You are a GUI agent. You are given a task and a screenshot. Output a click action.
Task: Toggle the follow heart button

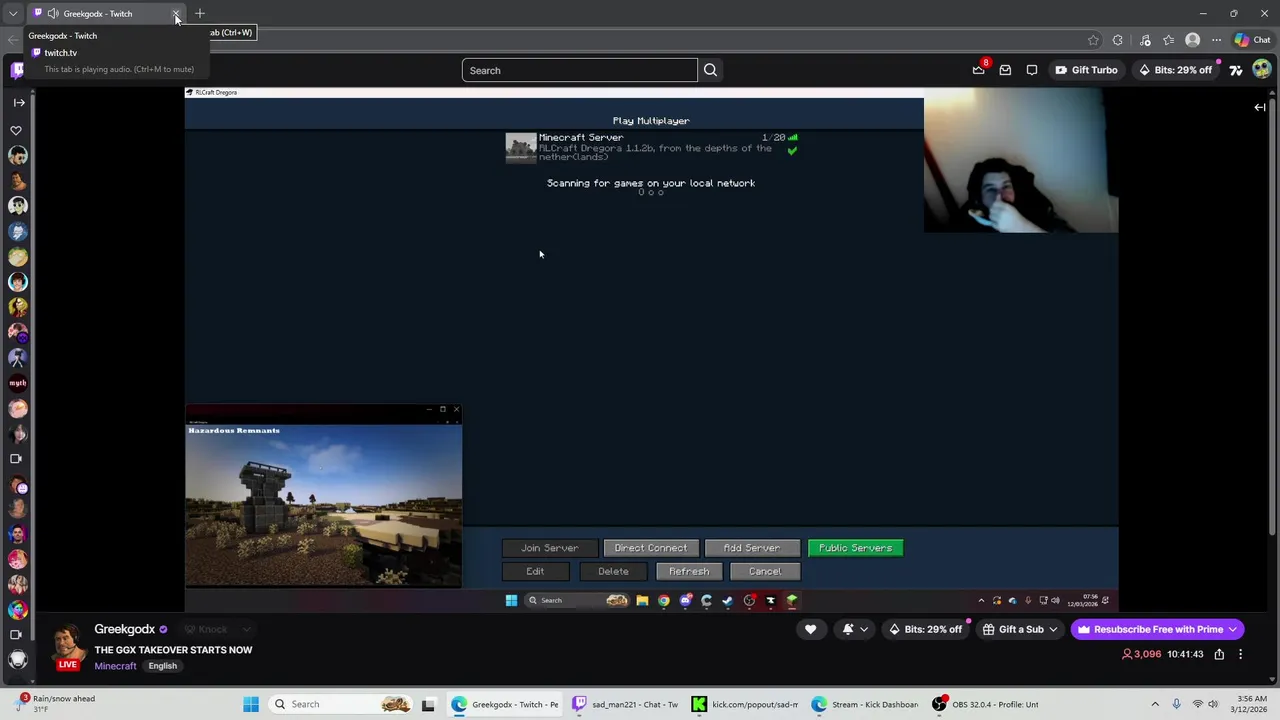tap(810, 629)
